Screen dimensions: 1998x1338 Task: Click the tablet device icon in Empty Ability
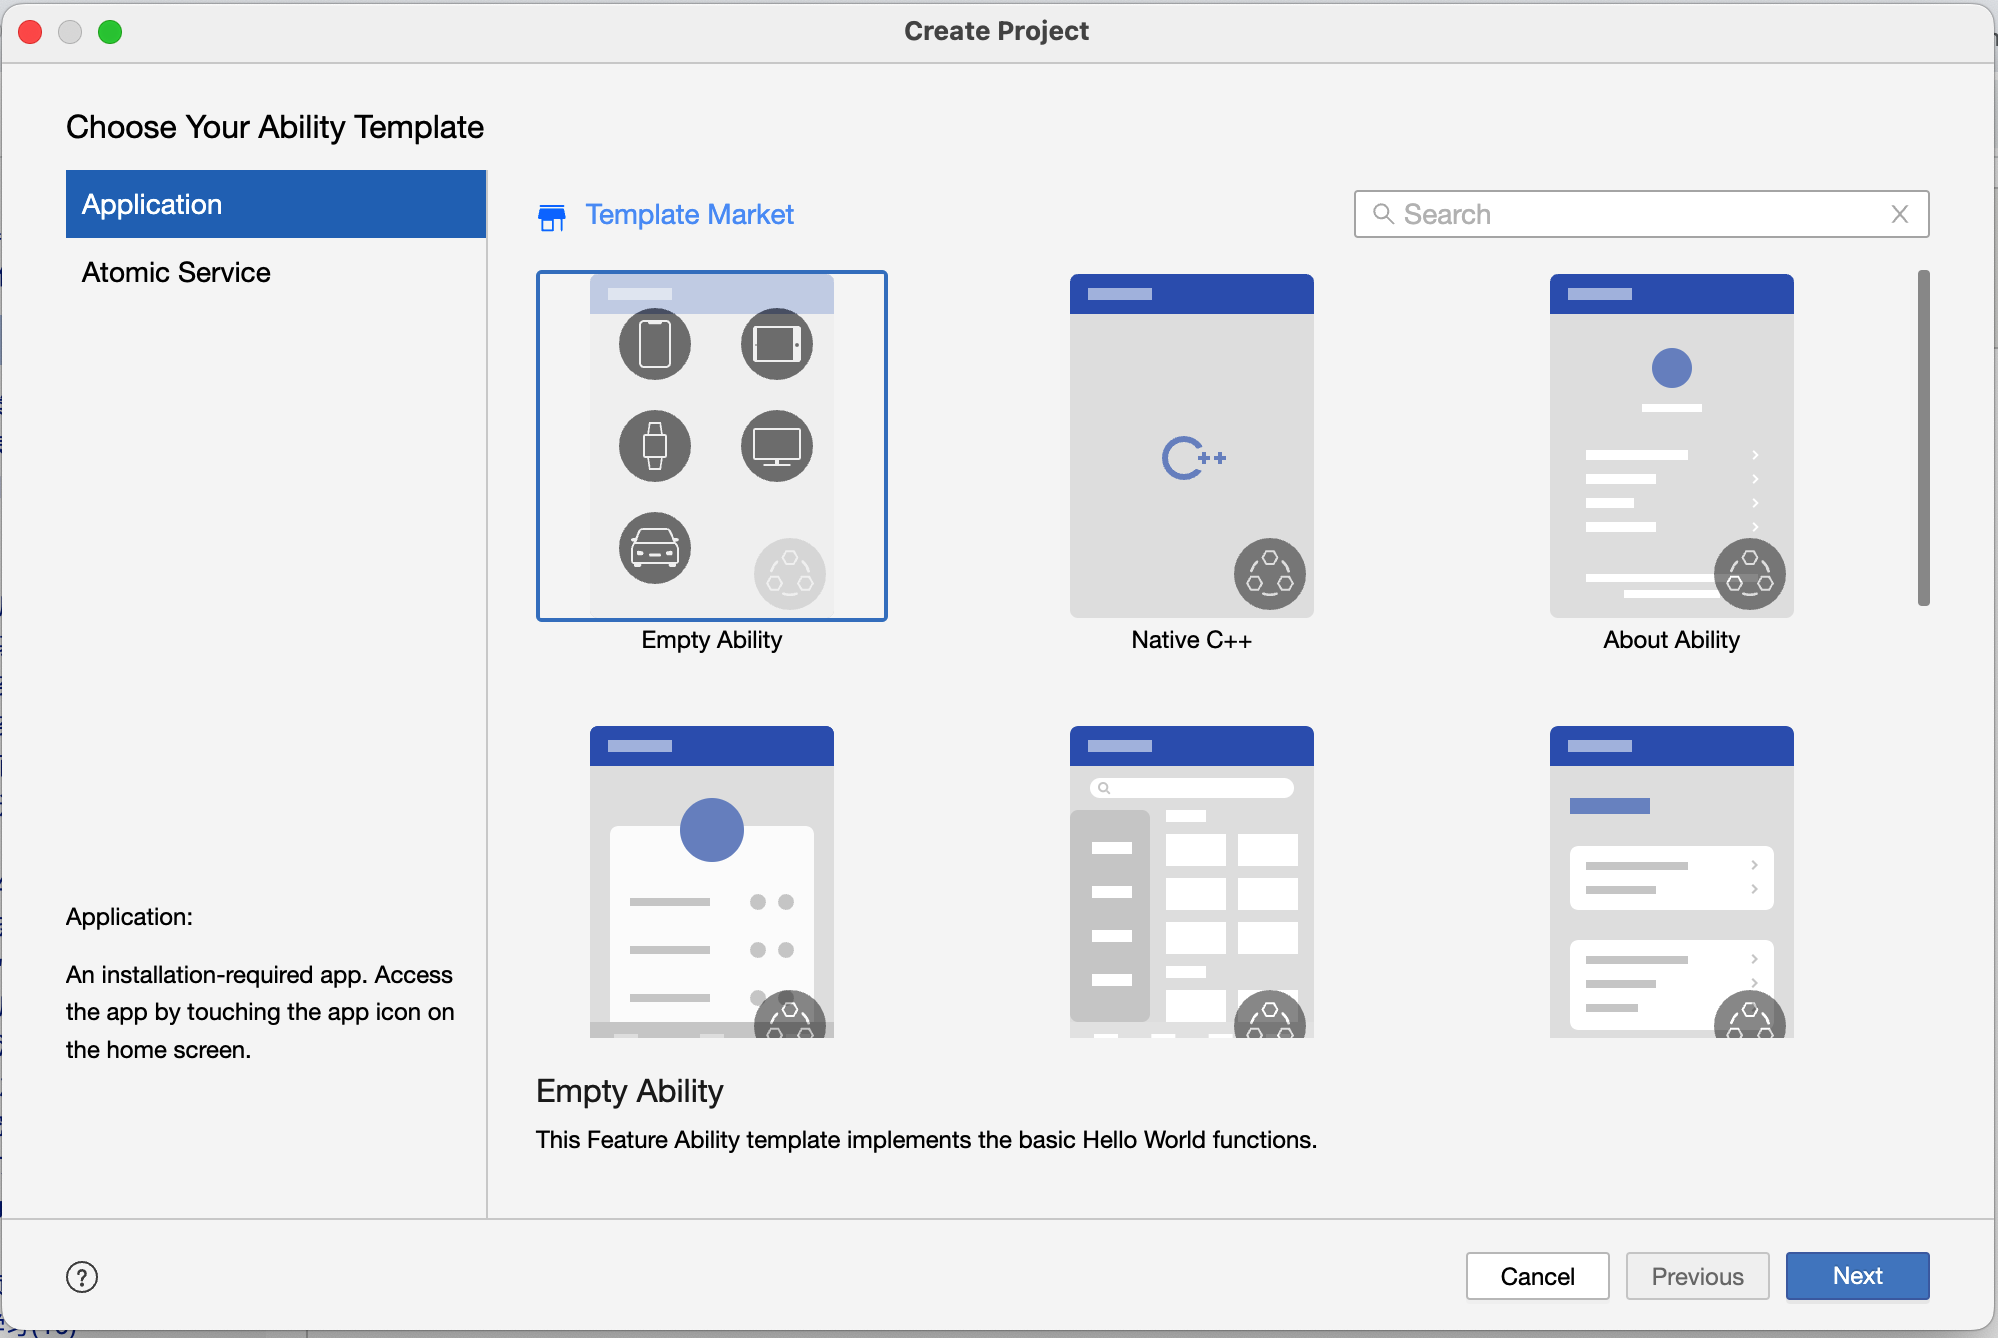774,343
